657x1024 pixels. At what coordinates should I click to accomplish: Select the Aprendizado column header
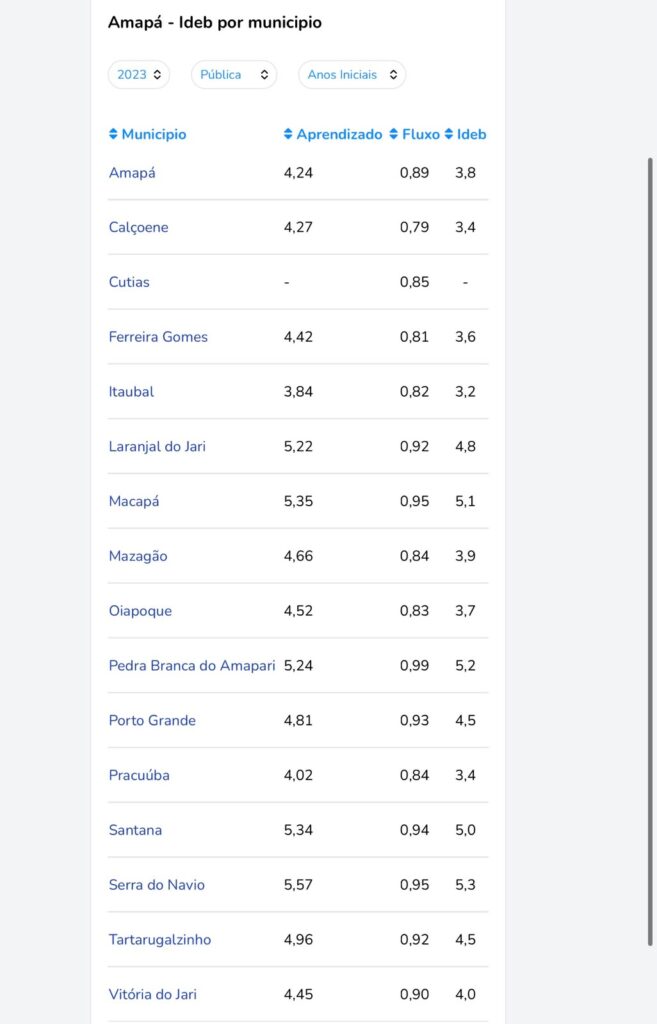(339, 134)
